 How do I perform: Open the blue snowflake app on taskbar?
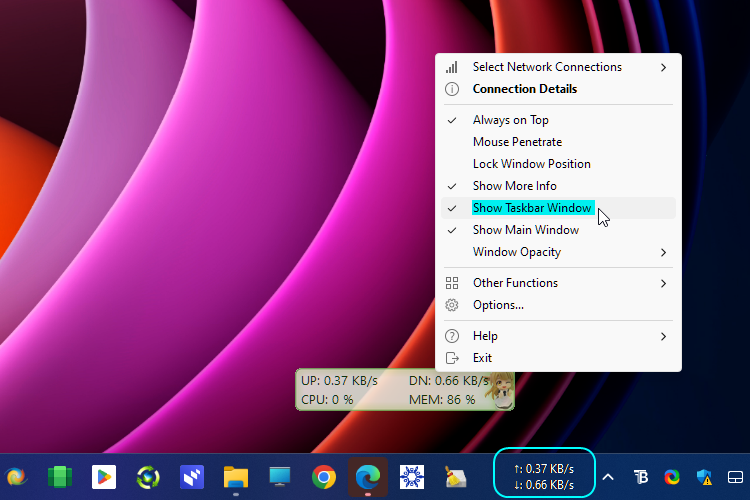tap(412, 477)
